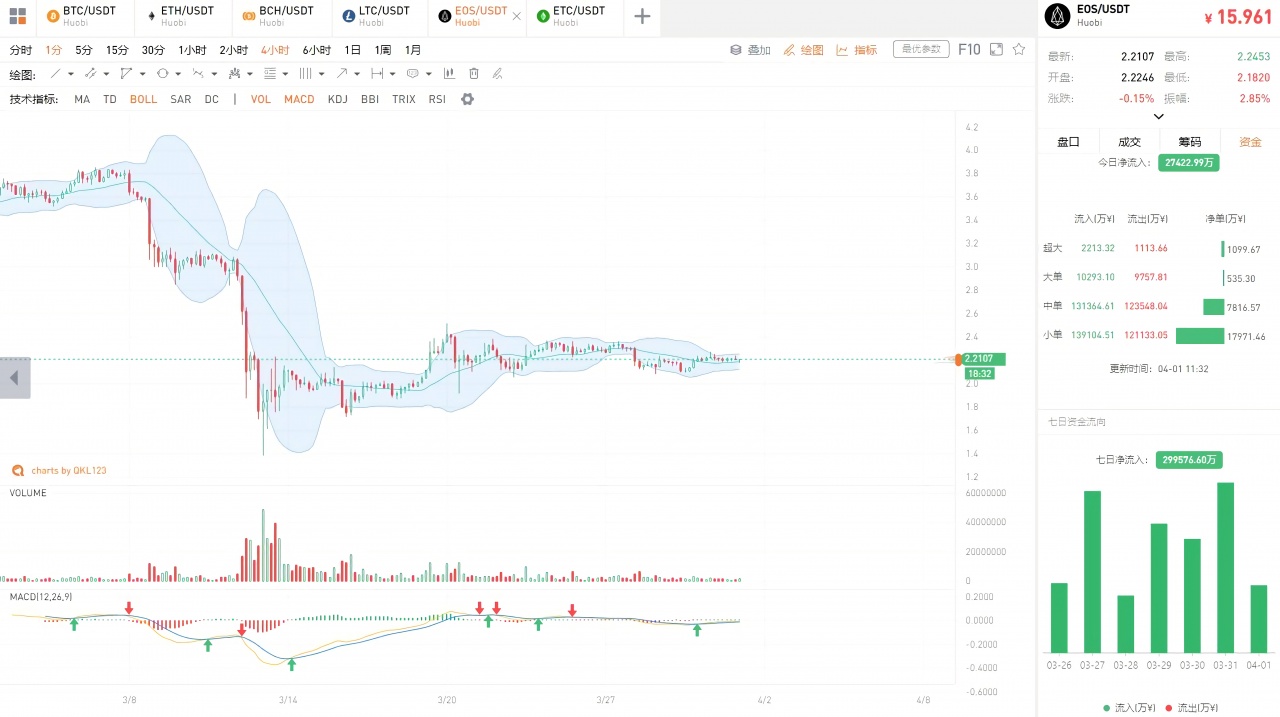Toggle the 绘图 drawing toolbar button

click(x=804, y=49)
